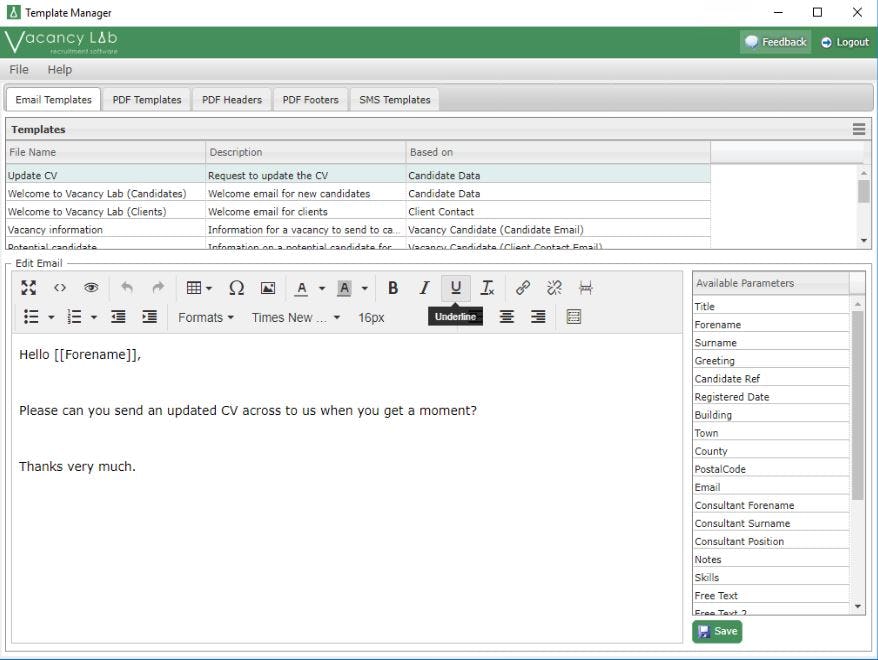Image resolution: width=878 pixels, height=660 pixels.
Task: Open the source code editor view
Action: click(59, 288)
